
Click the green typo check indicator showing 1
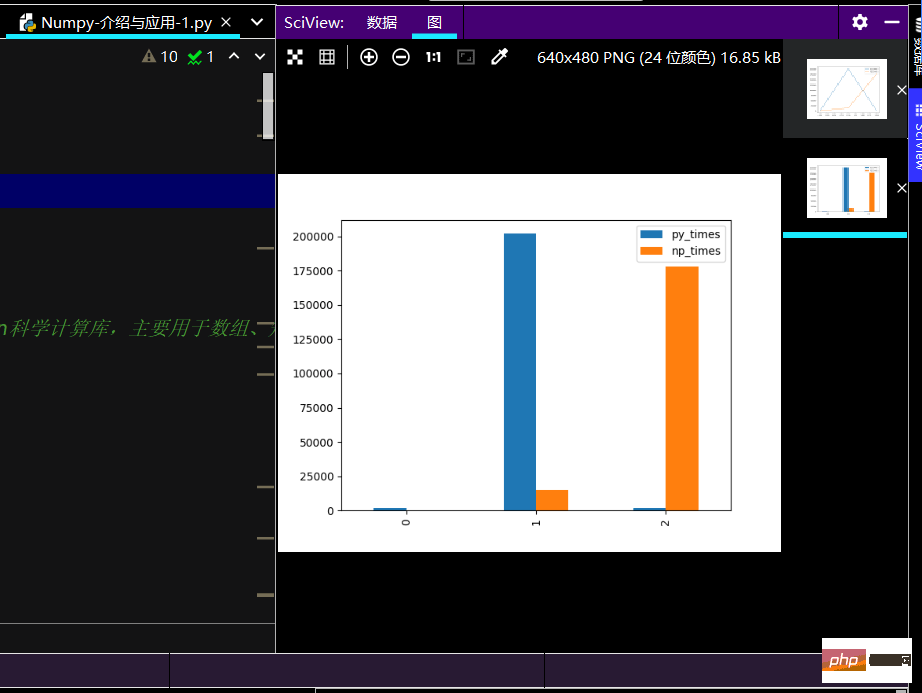[201, 56]
